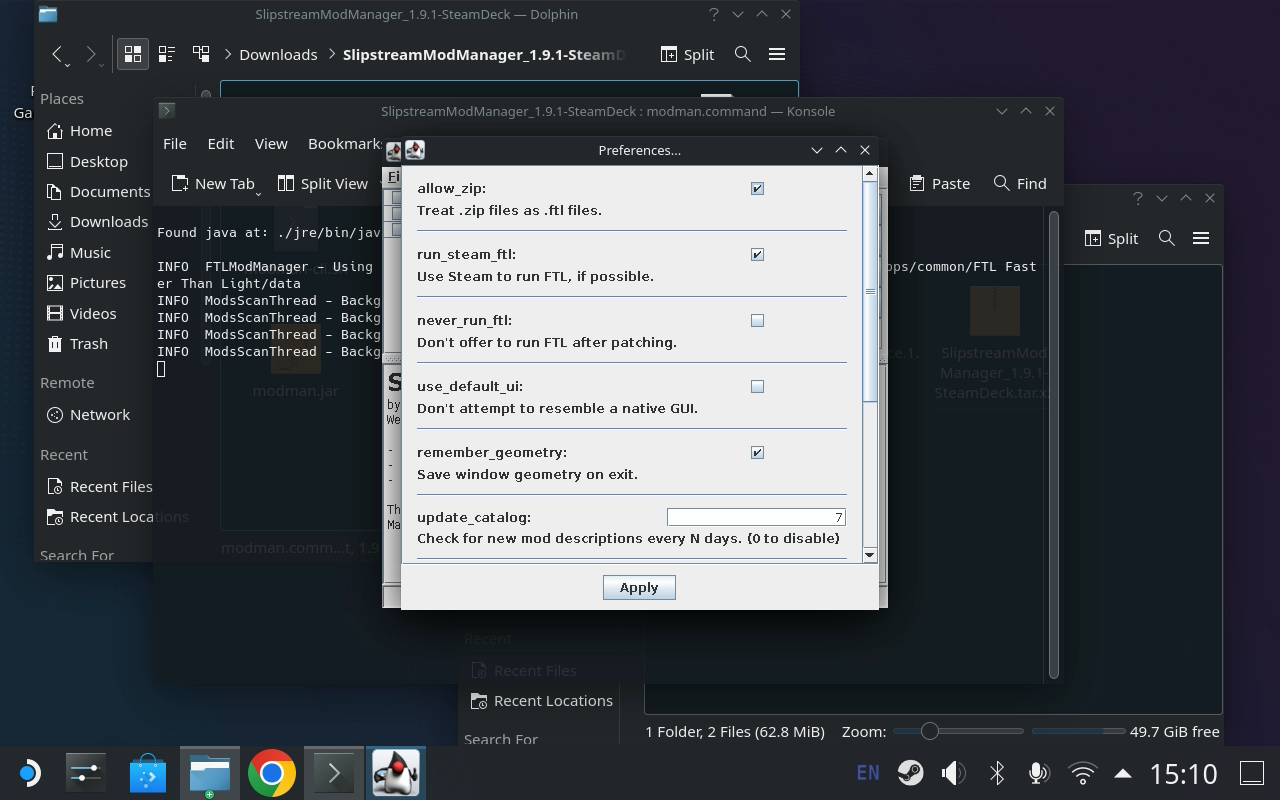Open the Wi-Fi network menu in the tray

pyautogui.click(x=1082, y=773)
